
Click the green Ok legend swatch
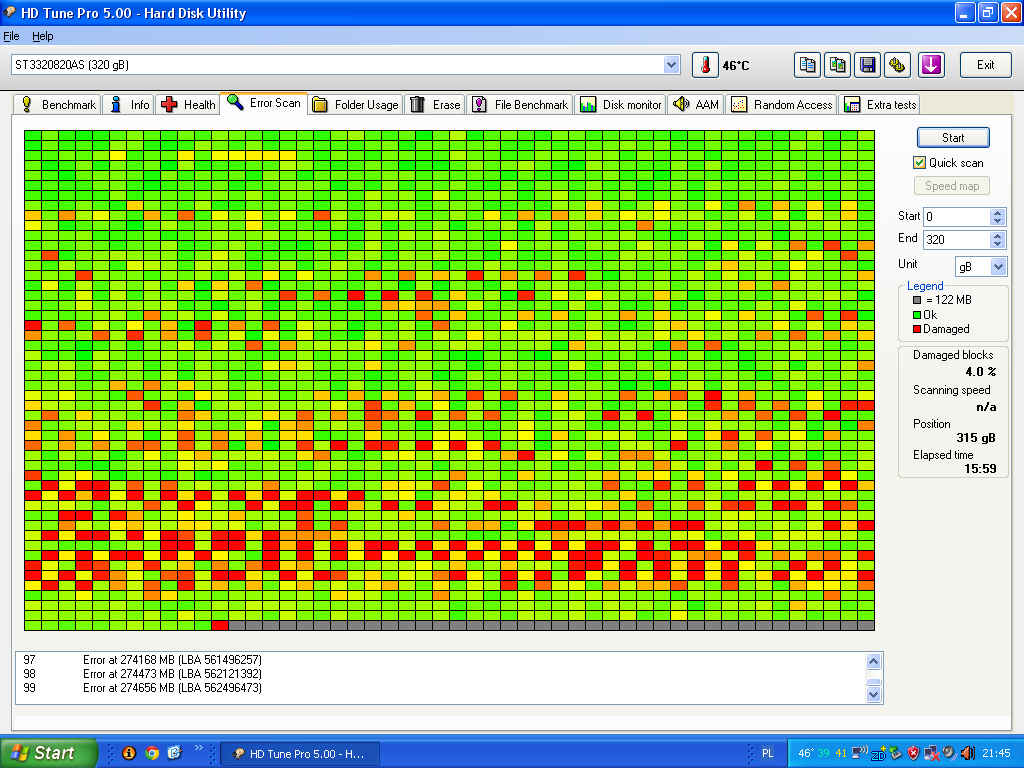[x=917, y=315]
